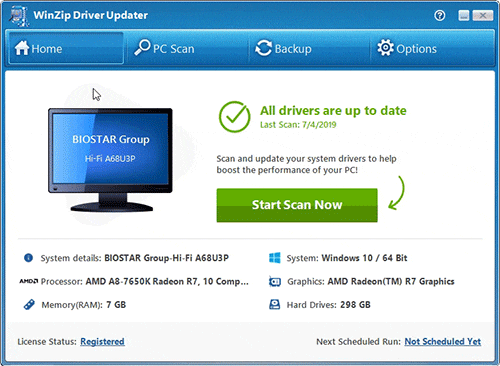This screenshot has width=500, height=366.
Task: Click the 'Windows 10 / 64 Bit' value
Action: click(364, 258)
